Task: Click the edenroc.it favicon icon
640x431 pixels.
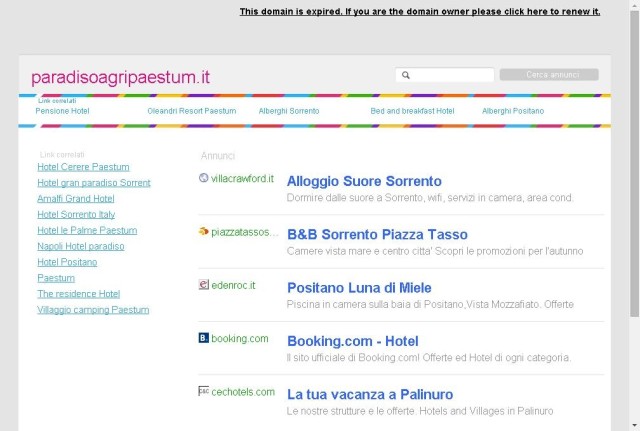Action: click(204, 284)
